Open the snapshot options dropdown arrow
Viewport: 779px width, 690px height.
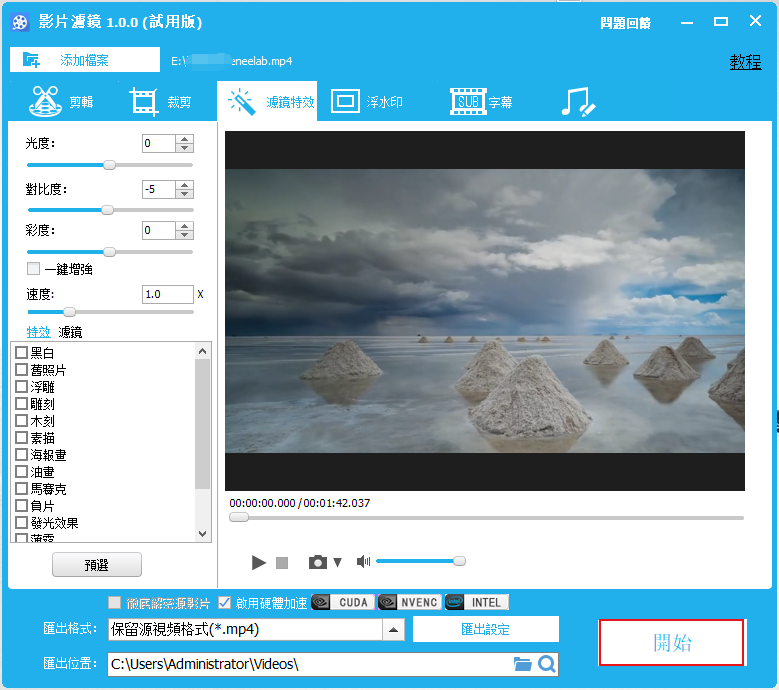tap(337, 563)
